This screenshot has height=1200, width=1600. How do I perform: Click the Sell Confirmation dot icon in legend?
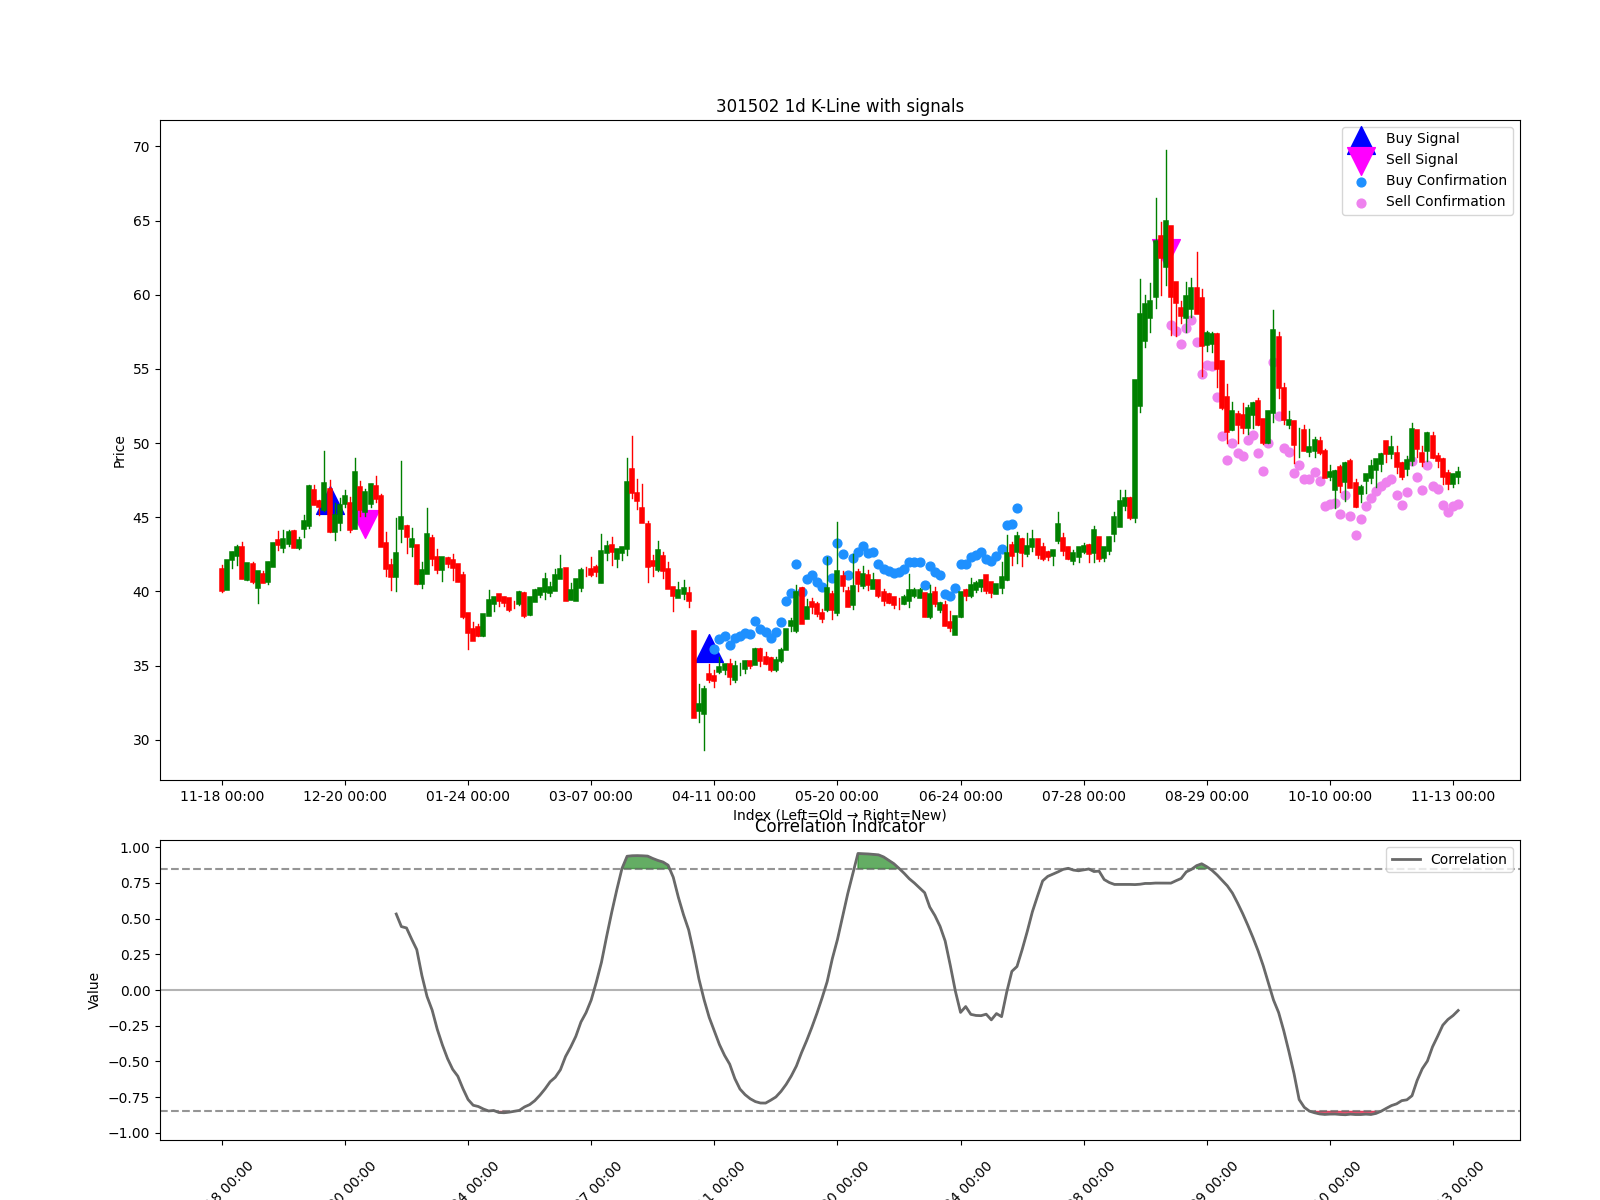[1362, 201]
